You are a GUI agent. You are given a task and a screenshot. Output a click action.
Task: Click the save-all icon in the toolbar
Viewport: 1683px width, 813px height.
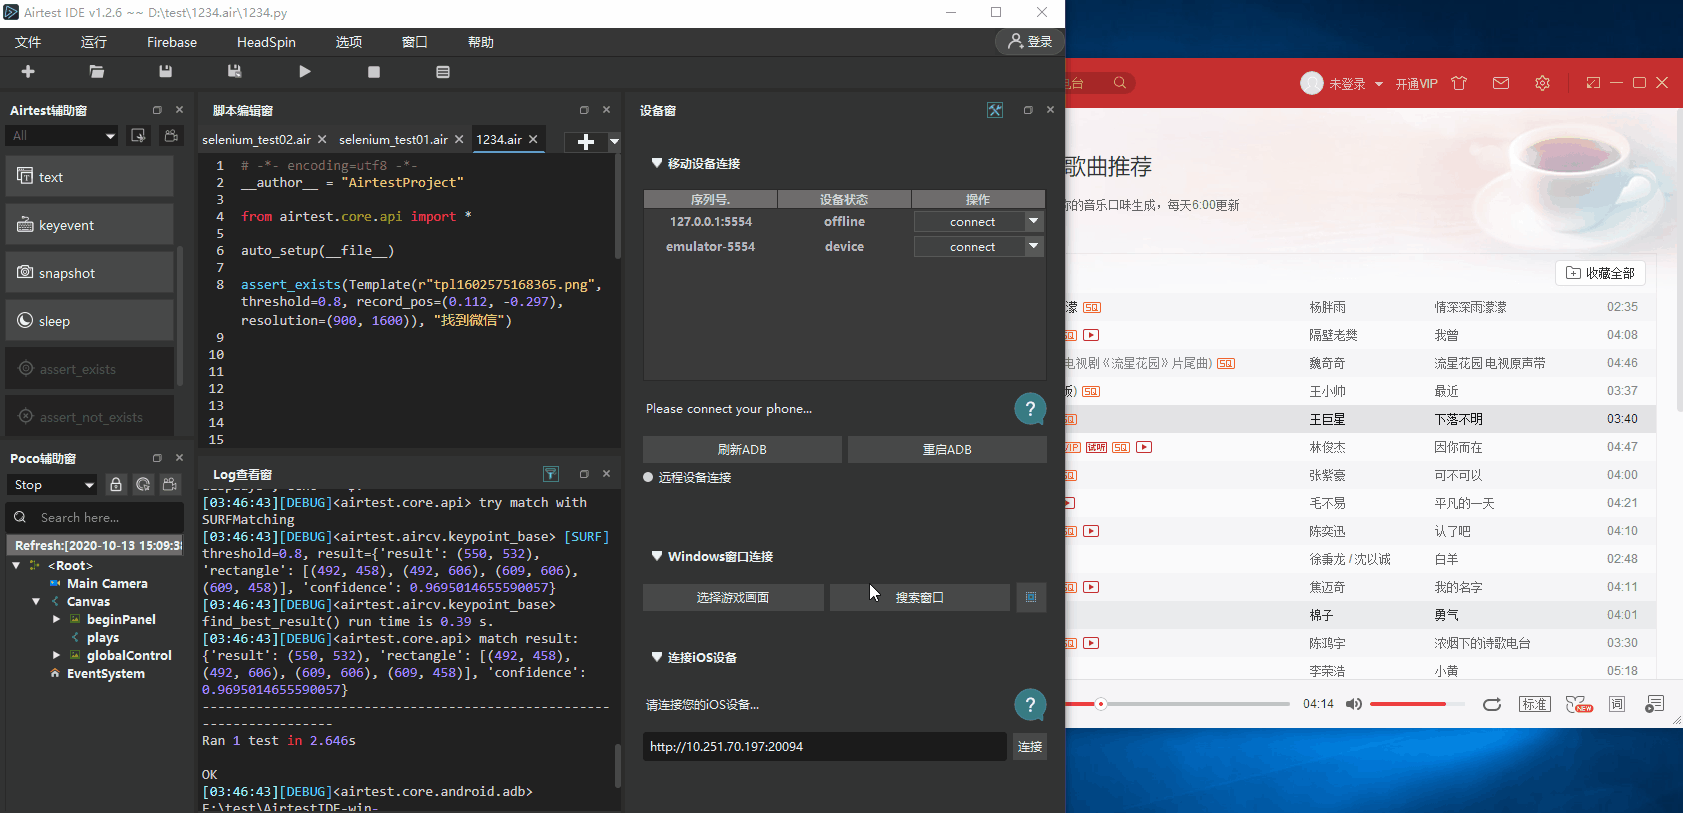[235, 72]
